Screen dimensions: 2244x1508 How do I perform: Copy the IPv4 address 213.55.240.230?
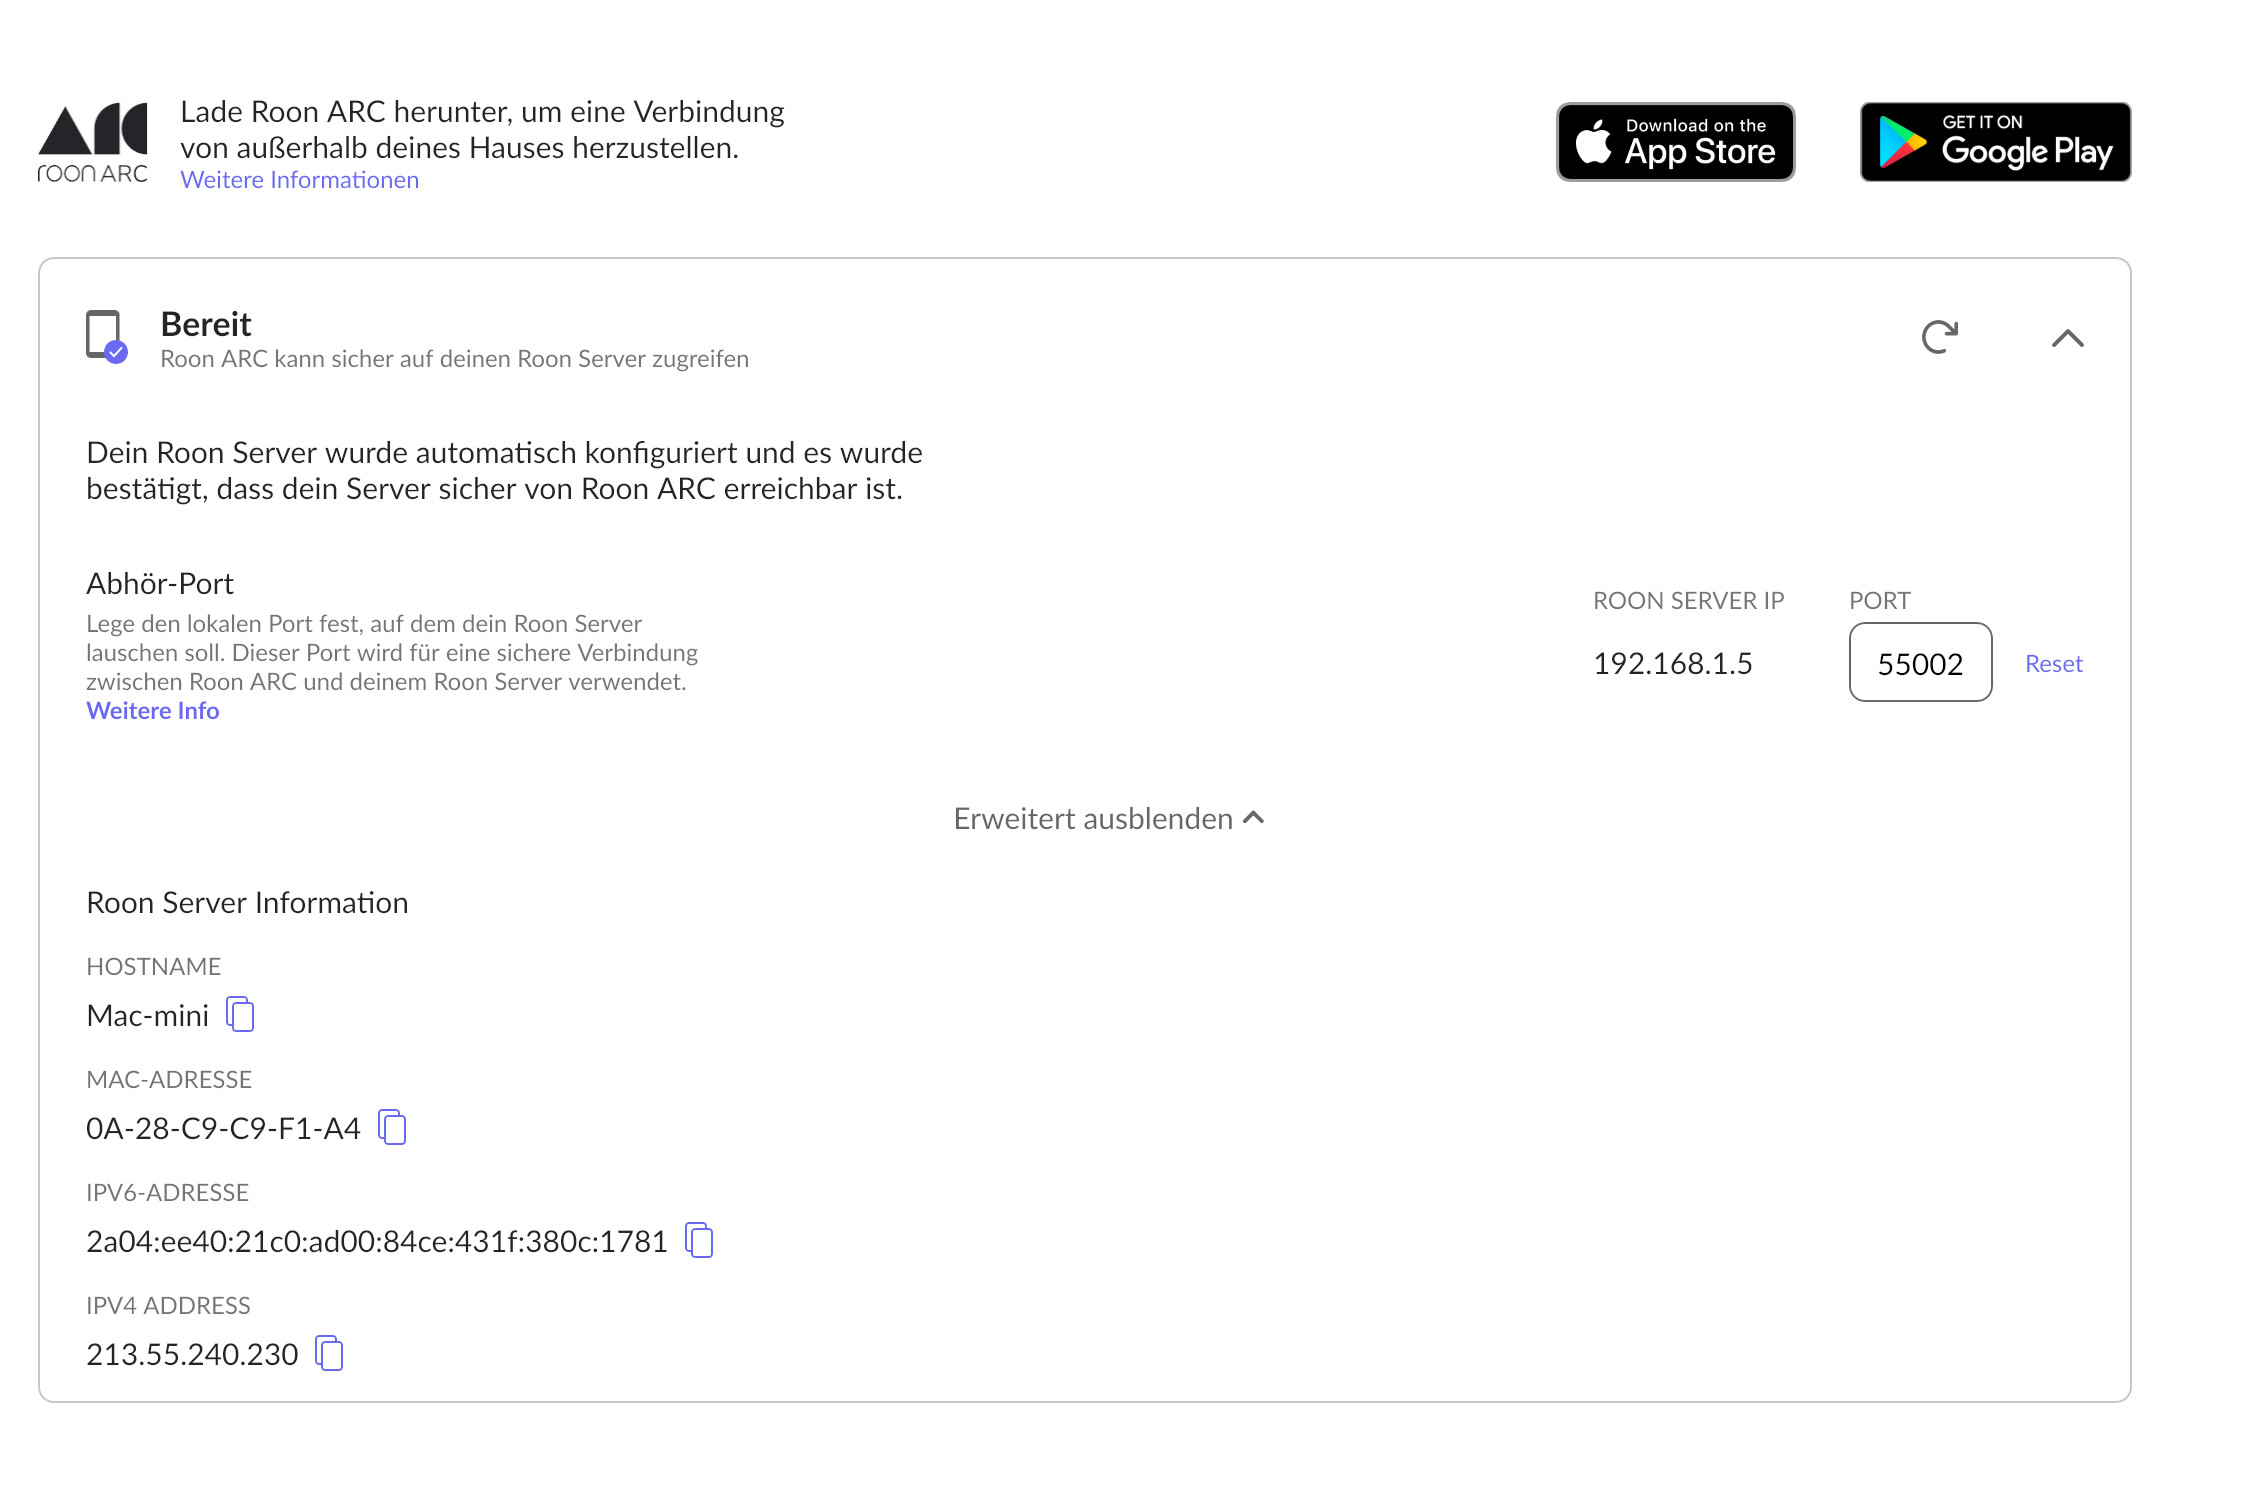[329, 1354]
